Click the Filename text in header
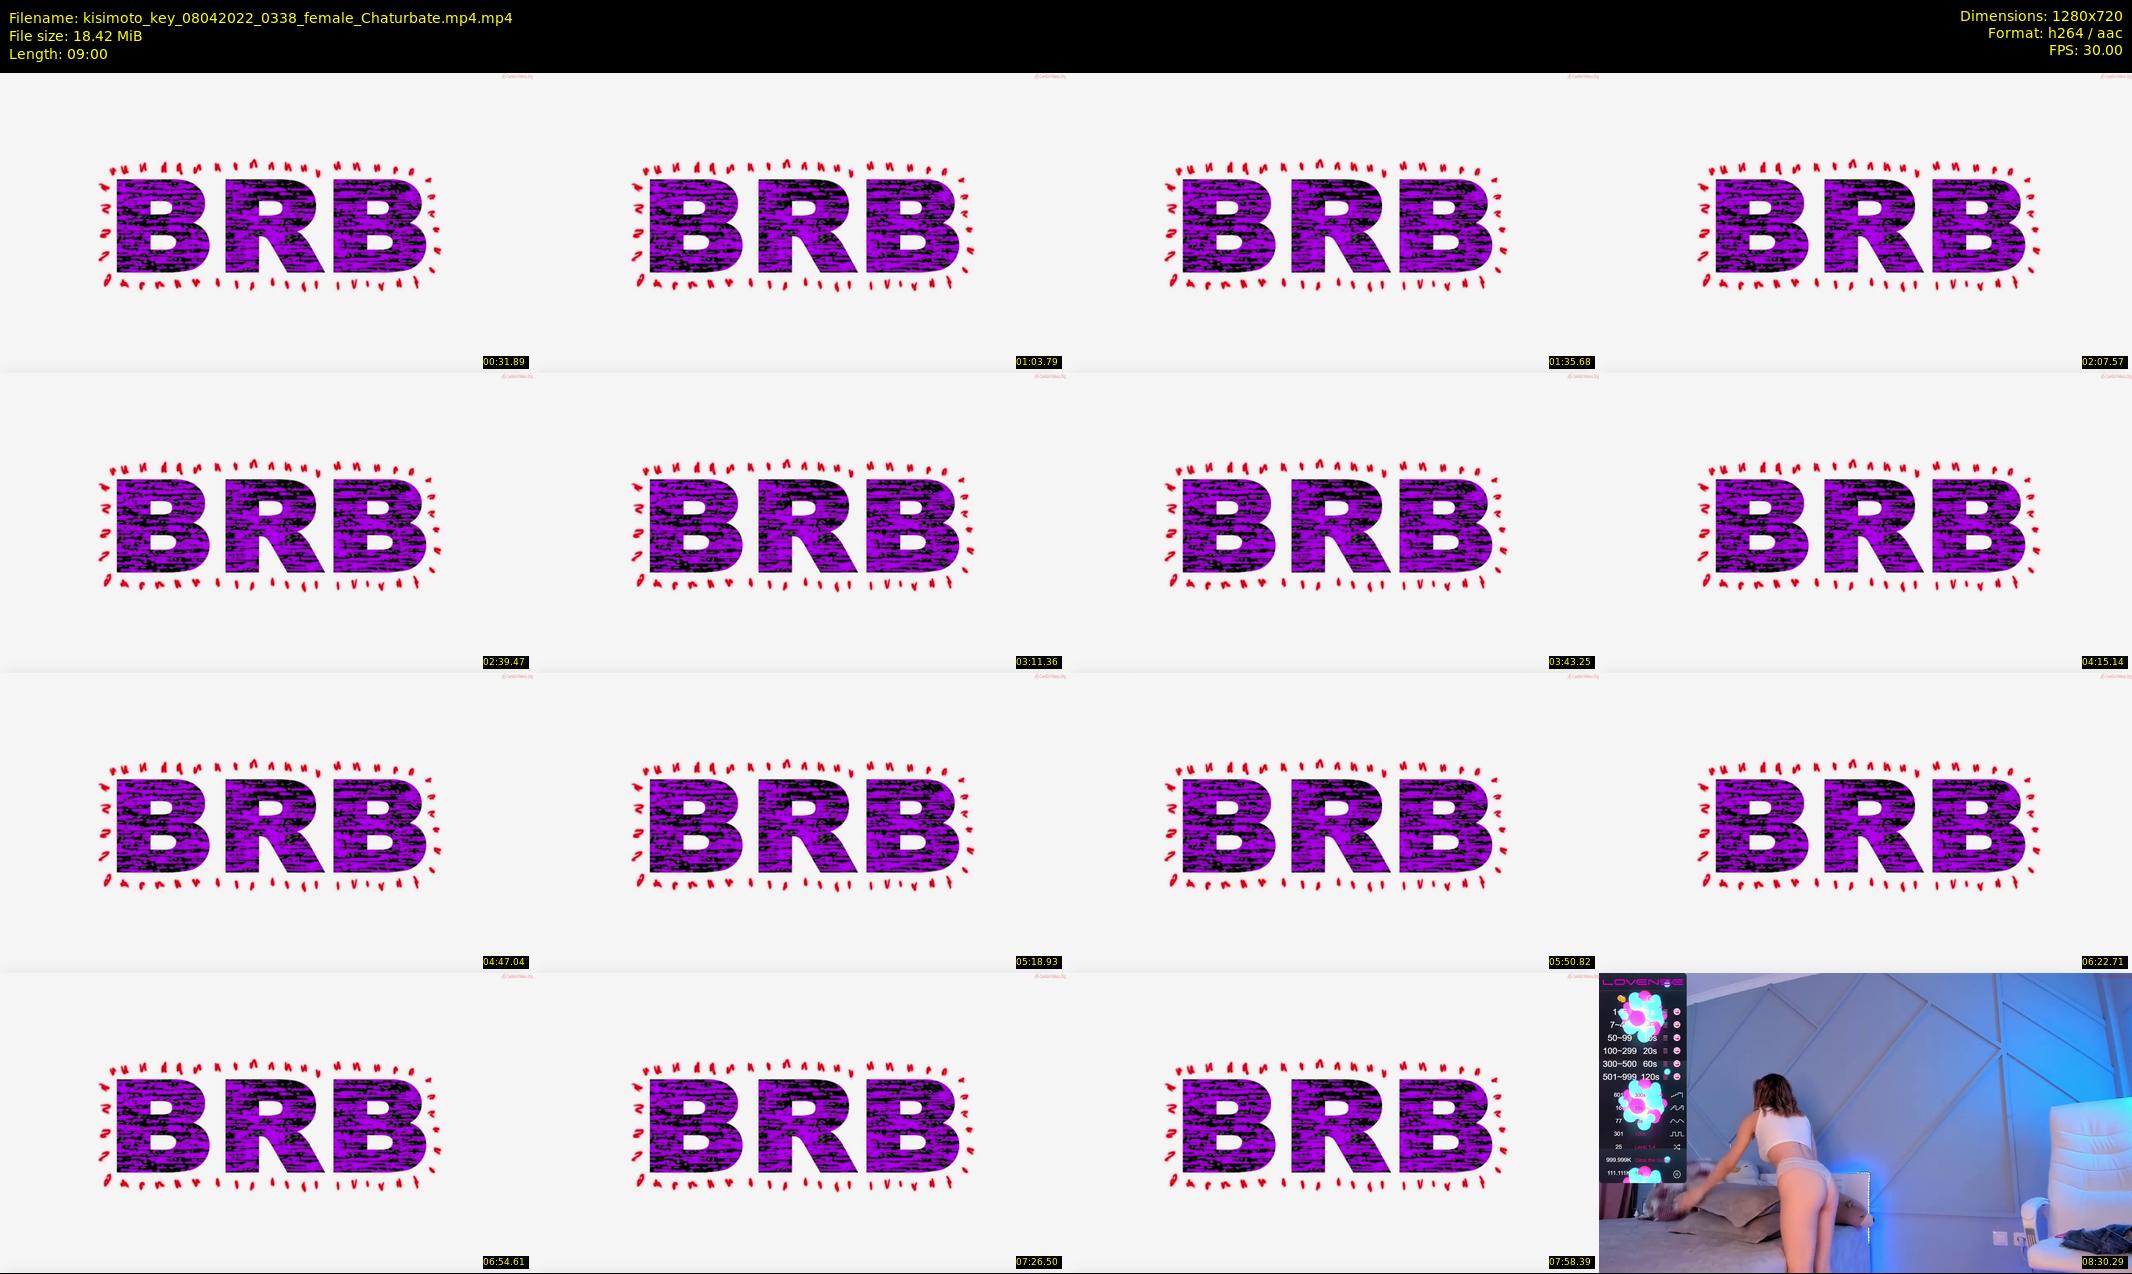 click(261, 18)
